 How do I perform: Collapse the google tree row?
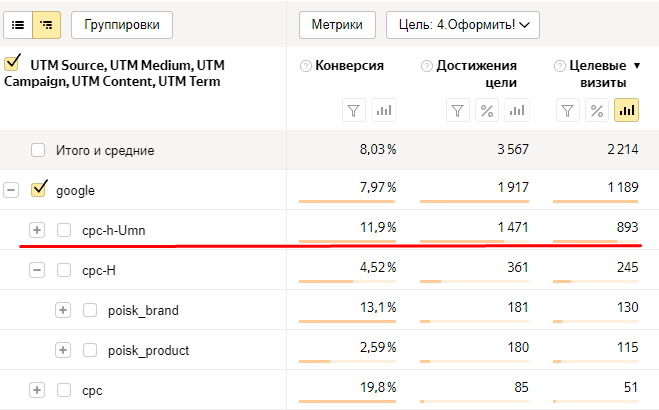pyautogui.click(x=11, y=190)
